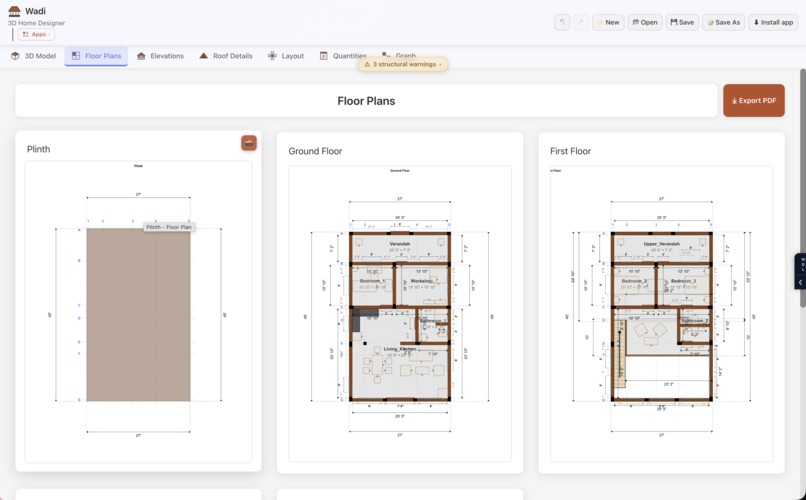Click the redo arrow button
The width and height of the screenshot is (806, 500).
(581, 22)
